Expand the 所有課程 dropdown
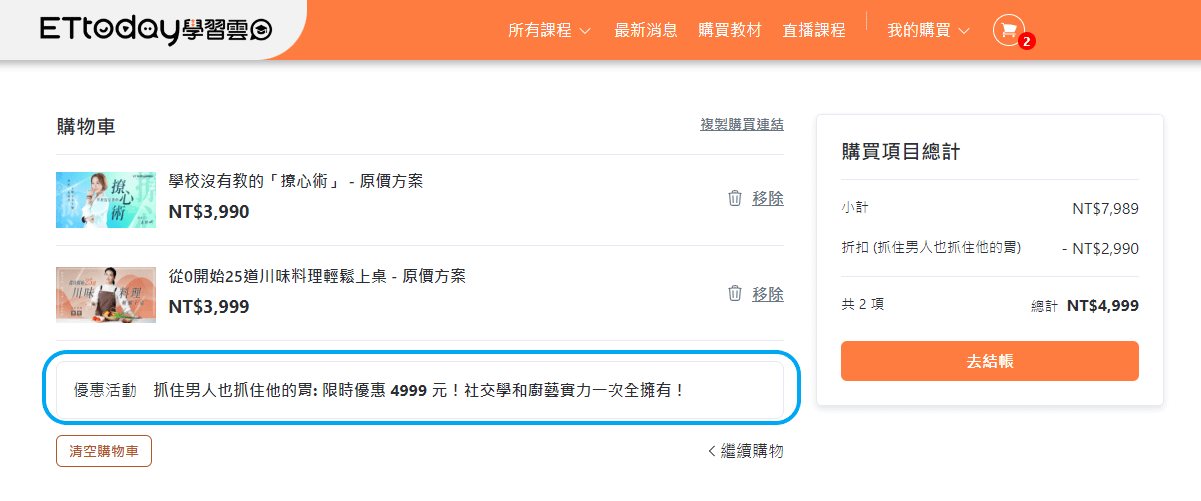The image size is (1201, 501). (549, 30)
